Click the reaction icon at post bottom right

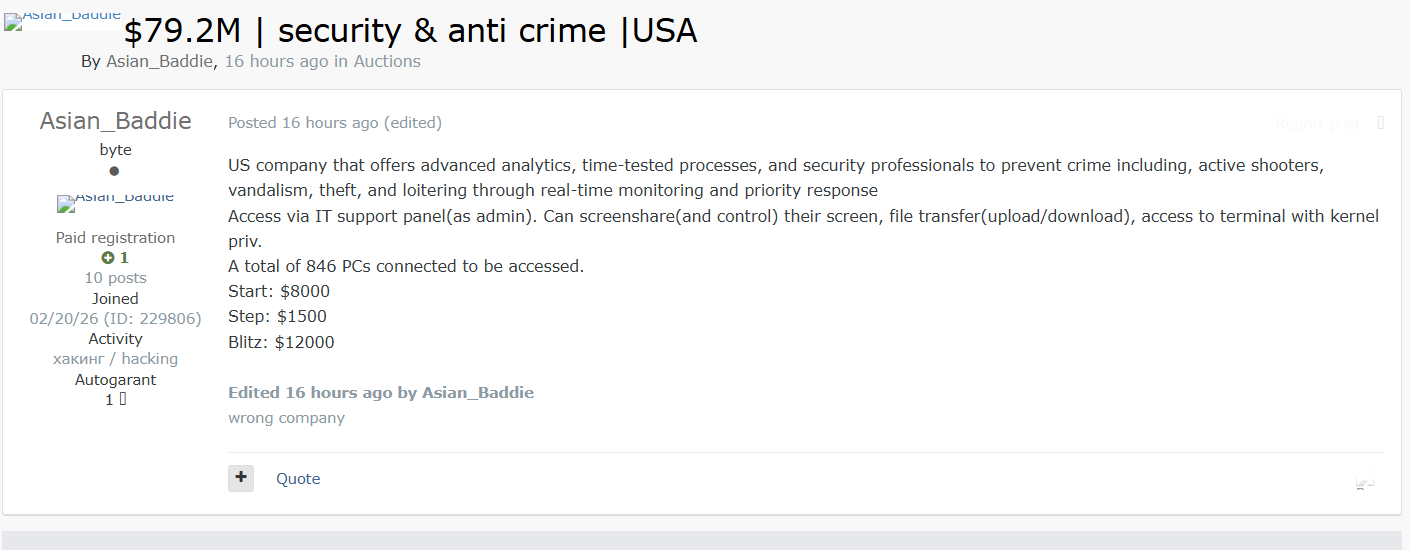pos(1364,481)
